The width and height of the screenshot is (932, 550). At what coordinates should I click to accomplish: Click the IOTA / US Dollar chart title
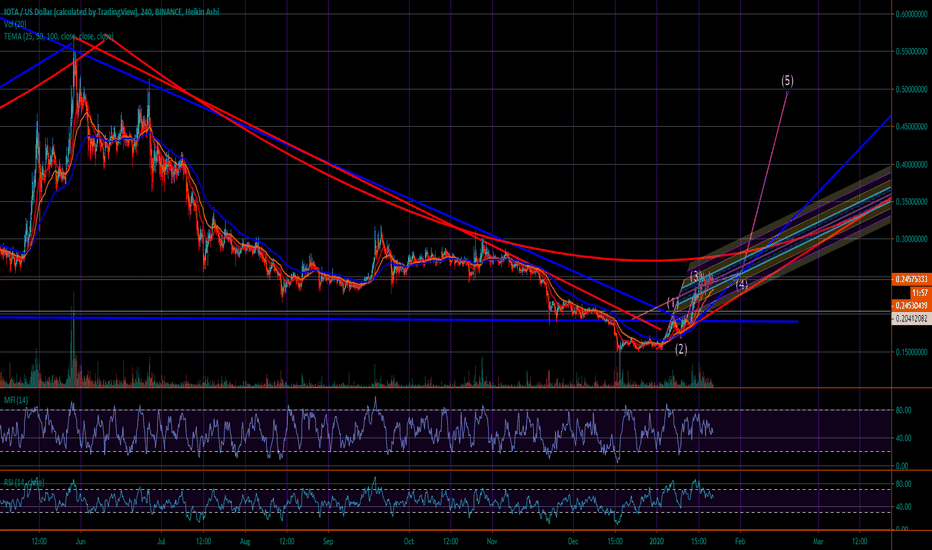(111, 12)
